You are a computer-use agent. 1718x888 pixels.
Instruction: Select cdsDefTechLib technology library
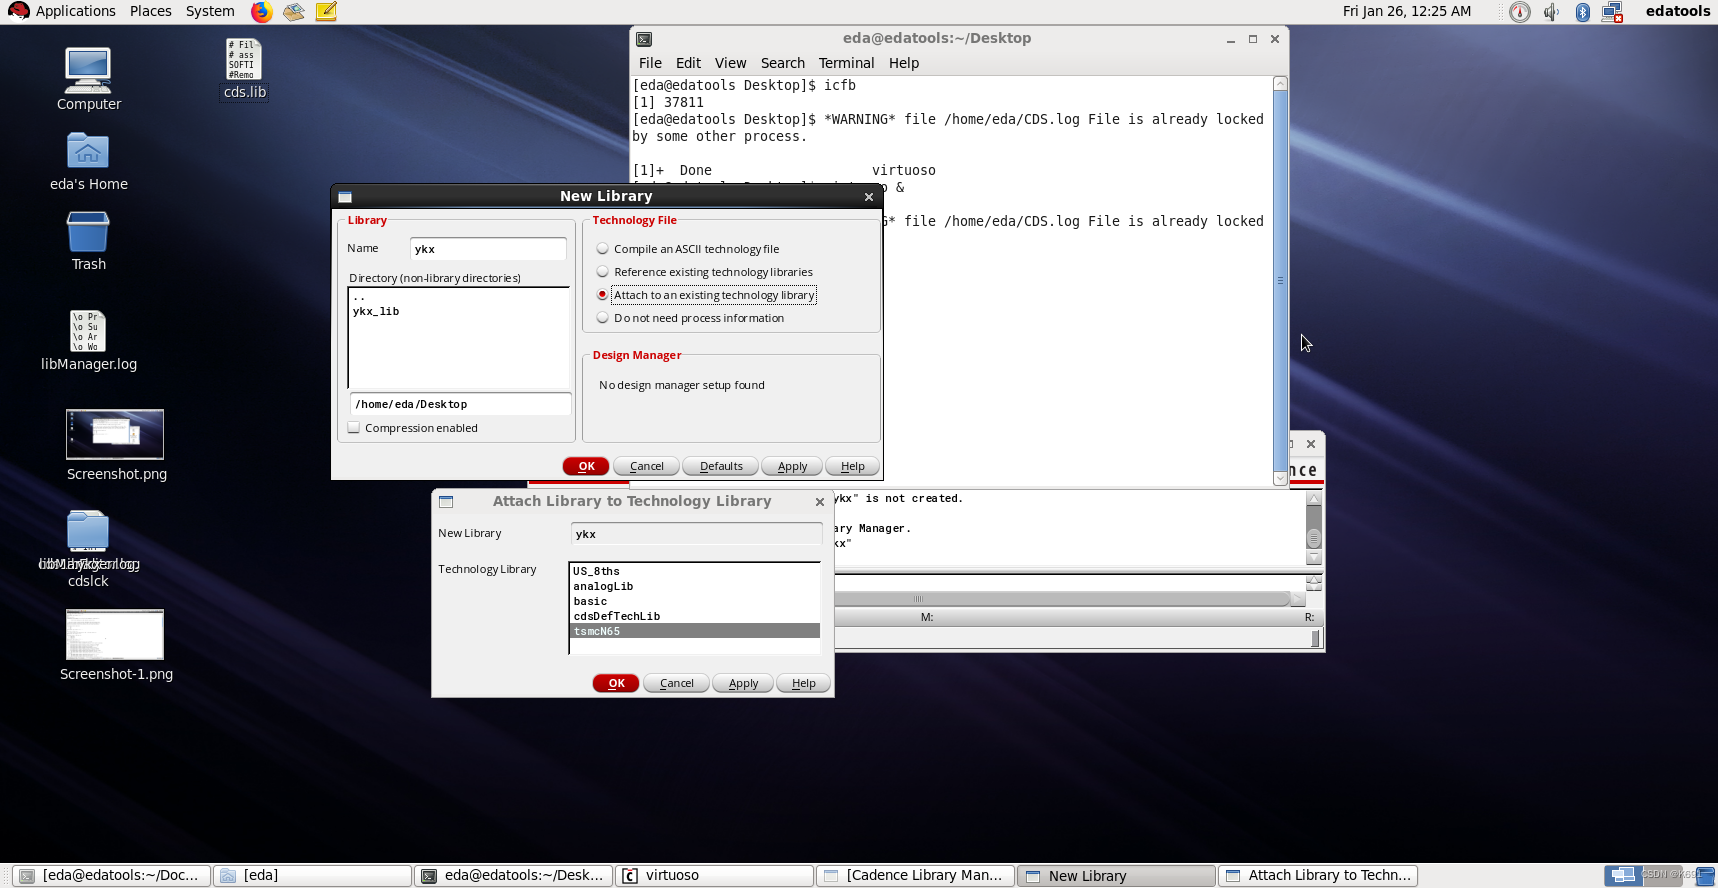pos(695,616)
